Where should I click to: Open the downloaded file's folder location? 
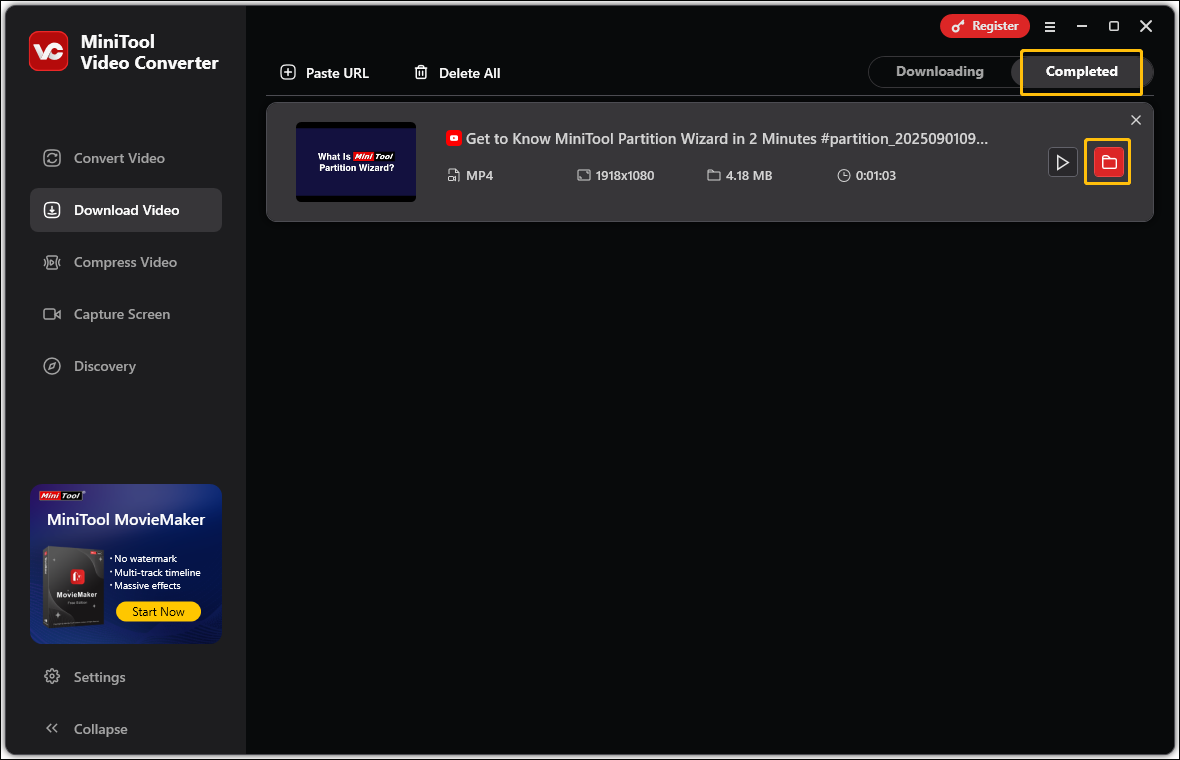[x=1109, y=162]
